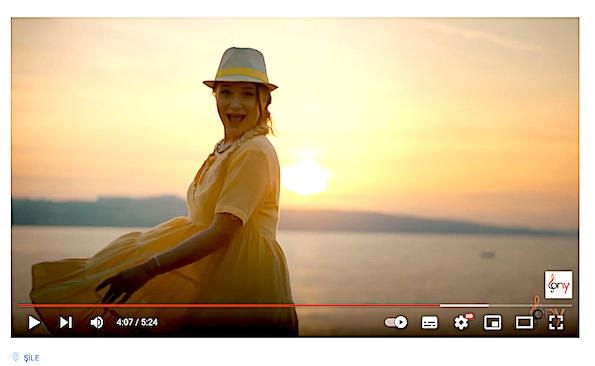Mute the video volume
595x366 pixels.
tap(97, 323)
